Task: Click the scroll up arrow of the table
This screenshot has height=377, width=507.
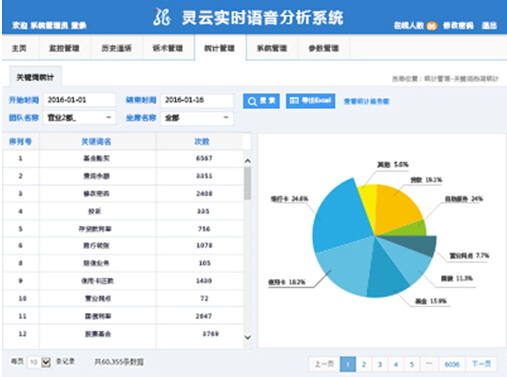Action: point(248,161)
